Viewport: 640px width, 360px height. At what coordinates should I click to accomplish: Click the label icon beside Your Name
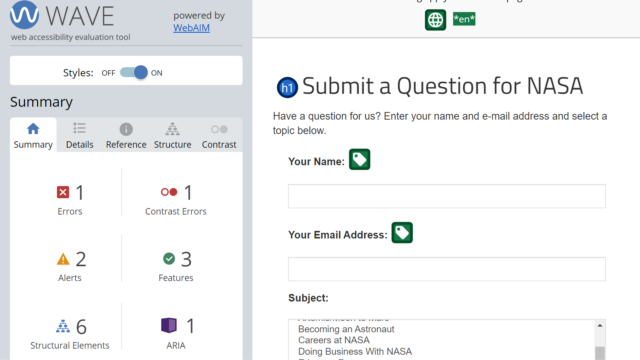click(x=360, y=159)
